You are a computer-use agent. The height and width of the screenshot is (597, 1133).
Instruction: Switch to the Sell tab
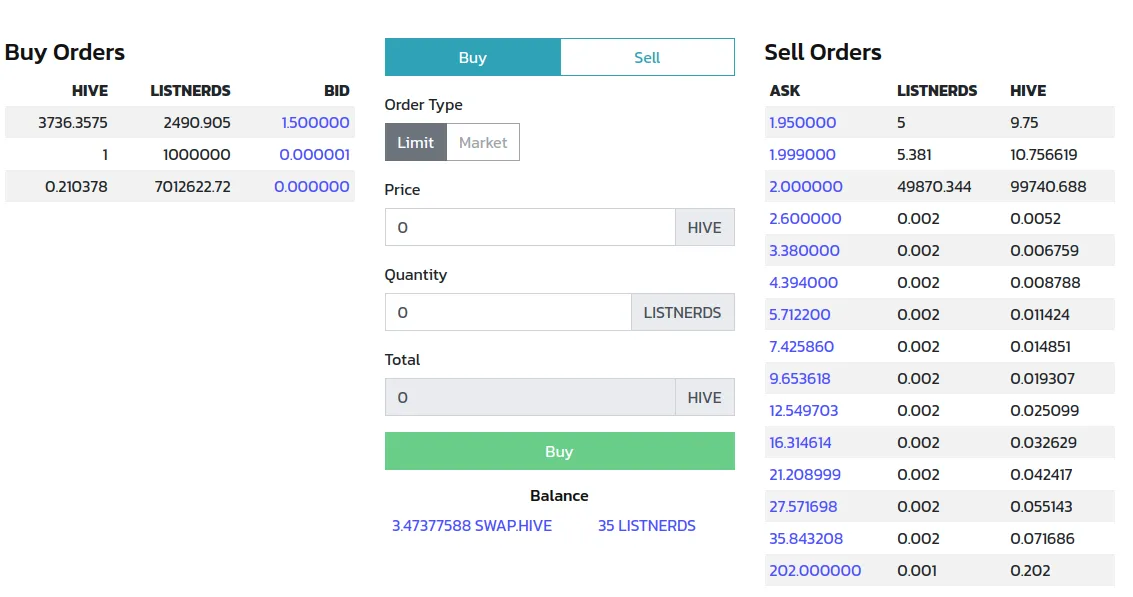point(647,57)
